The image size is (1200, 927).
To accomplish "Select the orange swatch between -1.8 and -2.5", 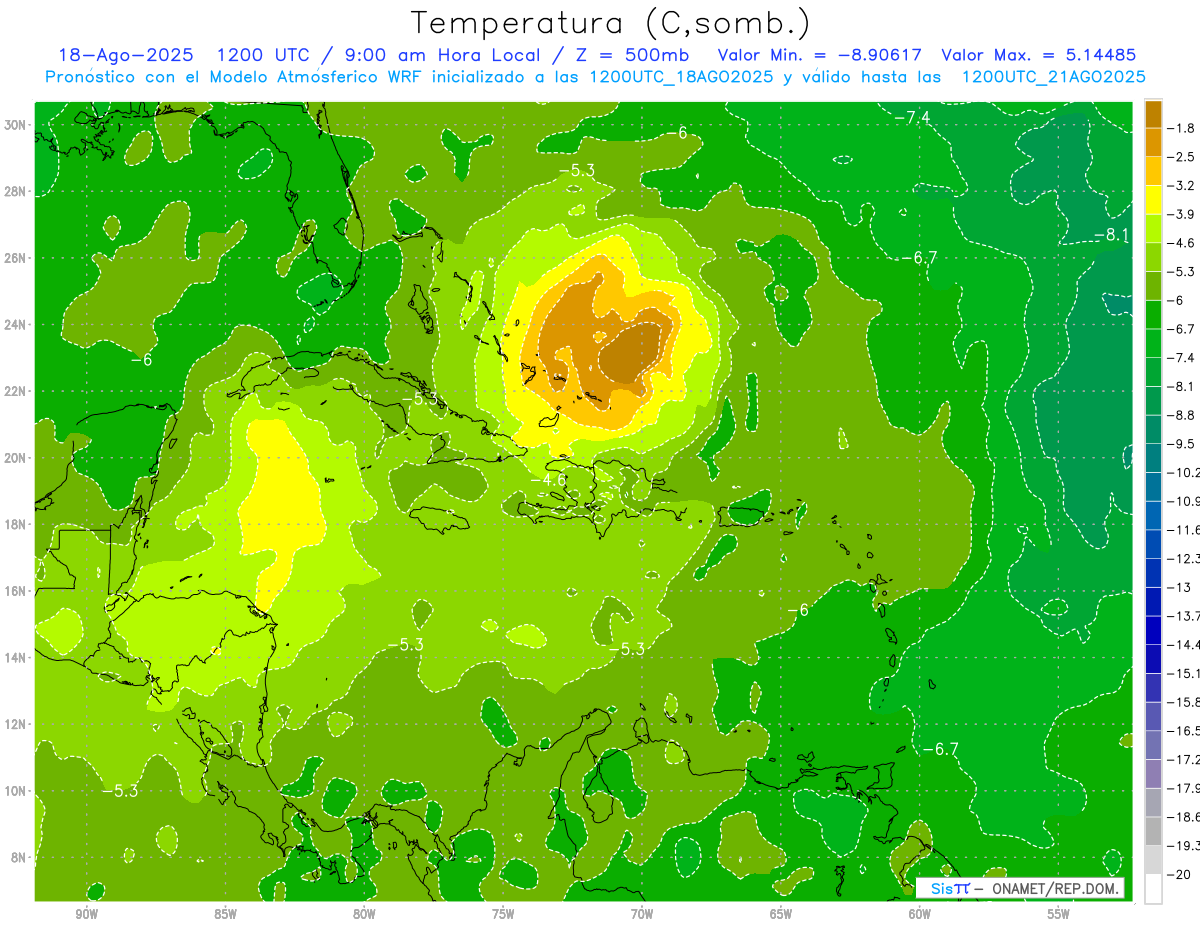I will 1153,142.
